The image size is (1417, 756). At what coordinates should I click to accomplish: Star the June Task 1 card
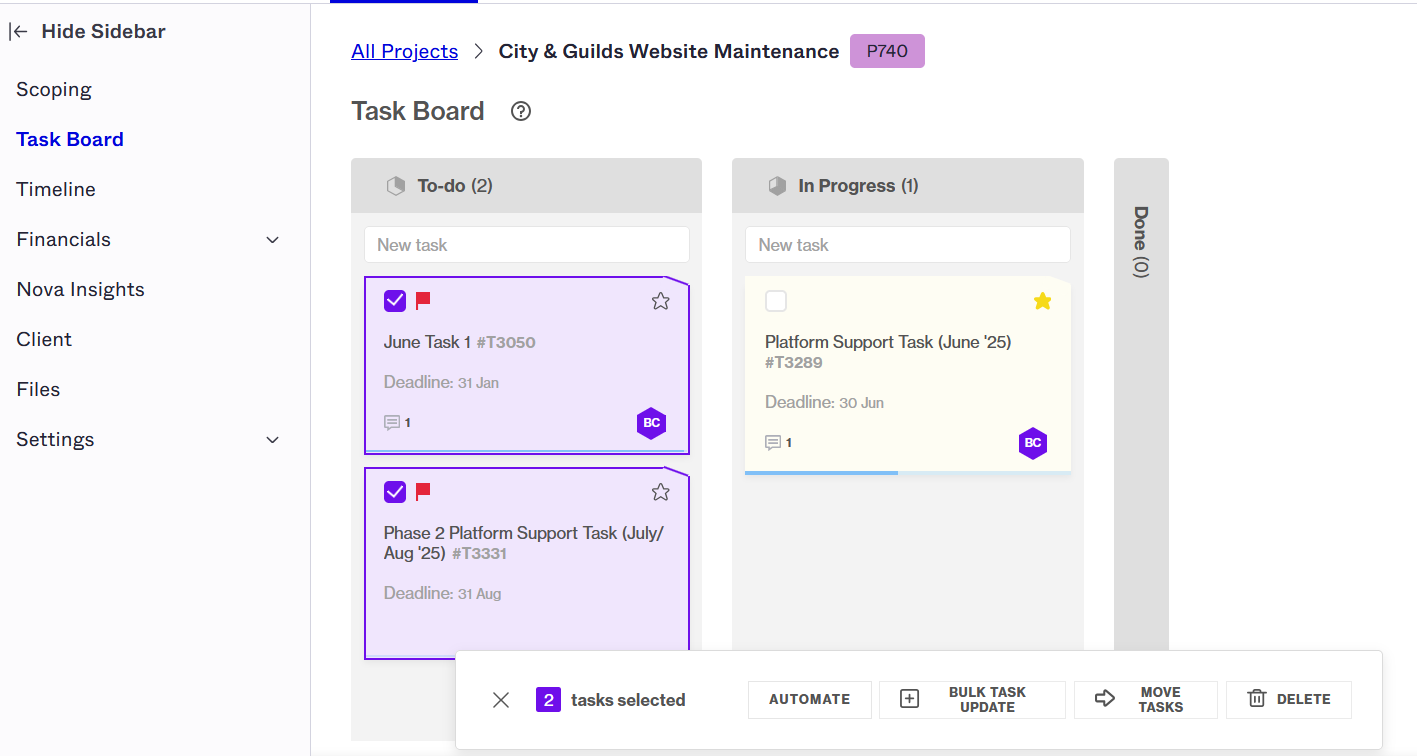[660, 301]
